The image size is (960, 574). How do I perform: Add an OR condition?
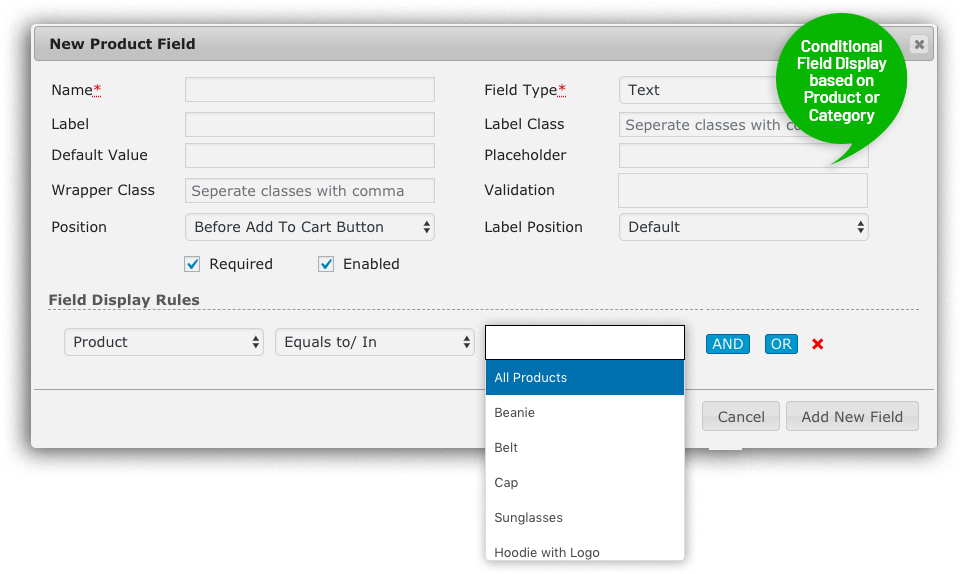click(781, 344)
